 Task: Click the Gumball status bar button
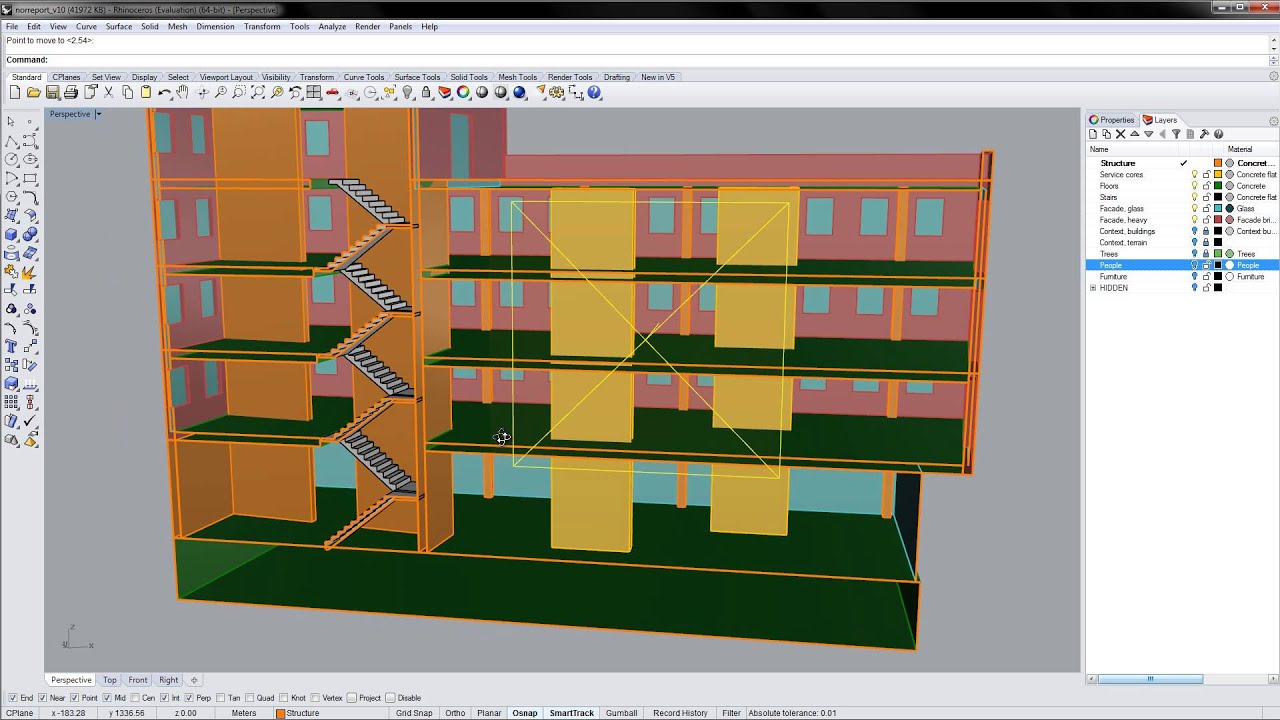click(x=621, y=713)
